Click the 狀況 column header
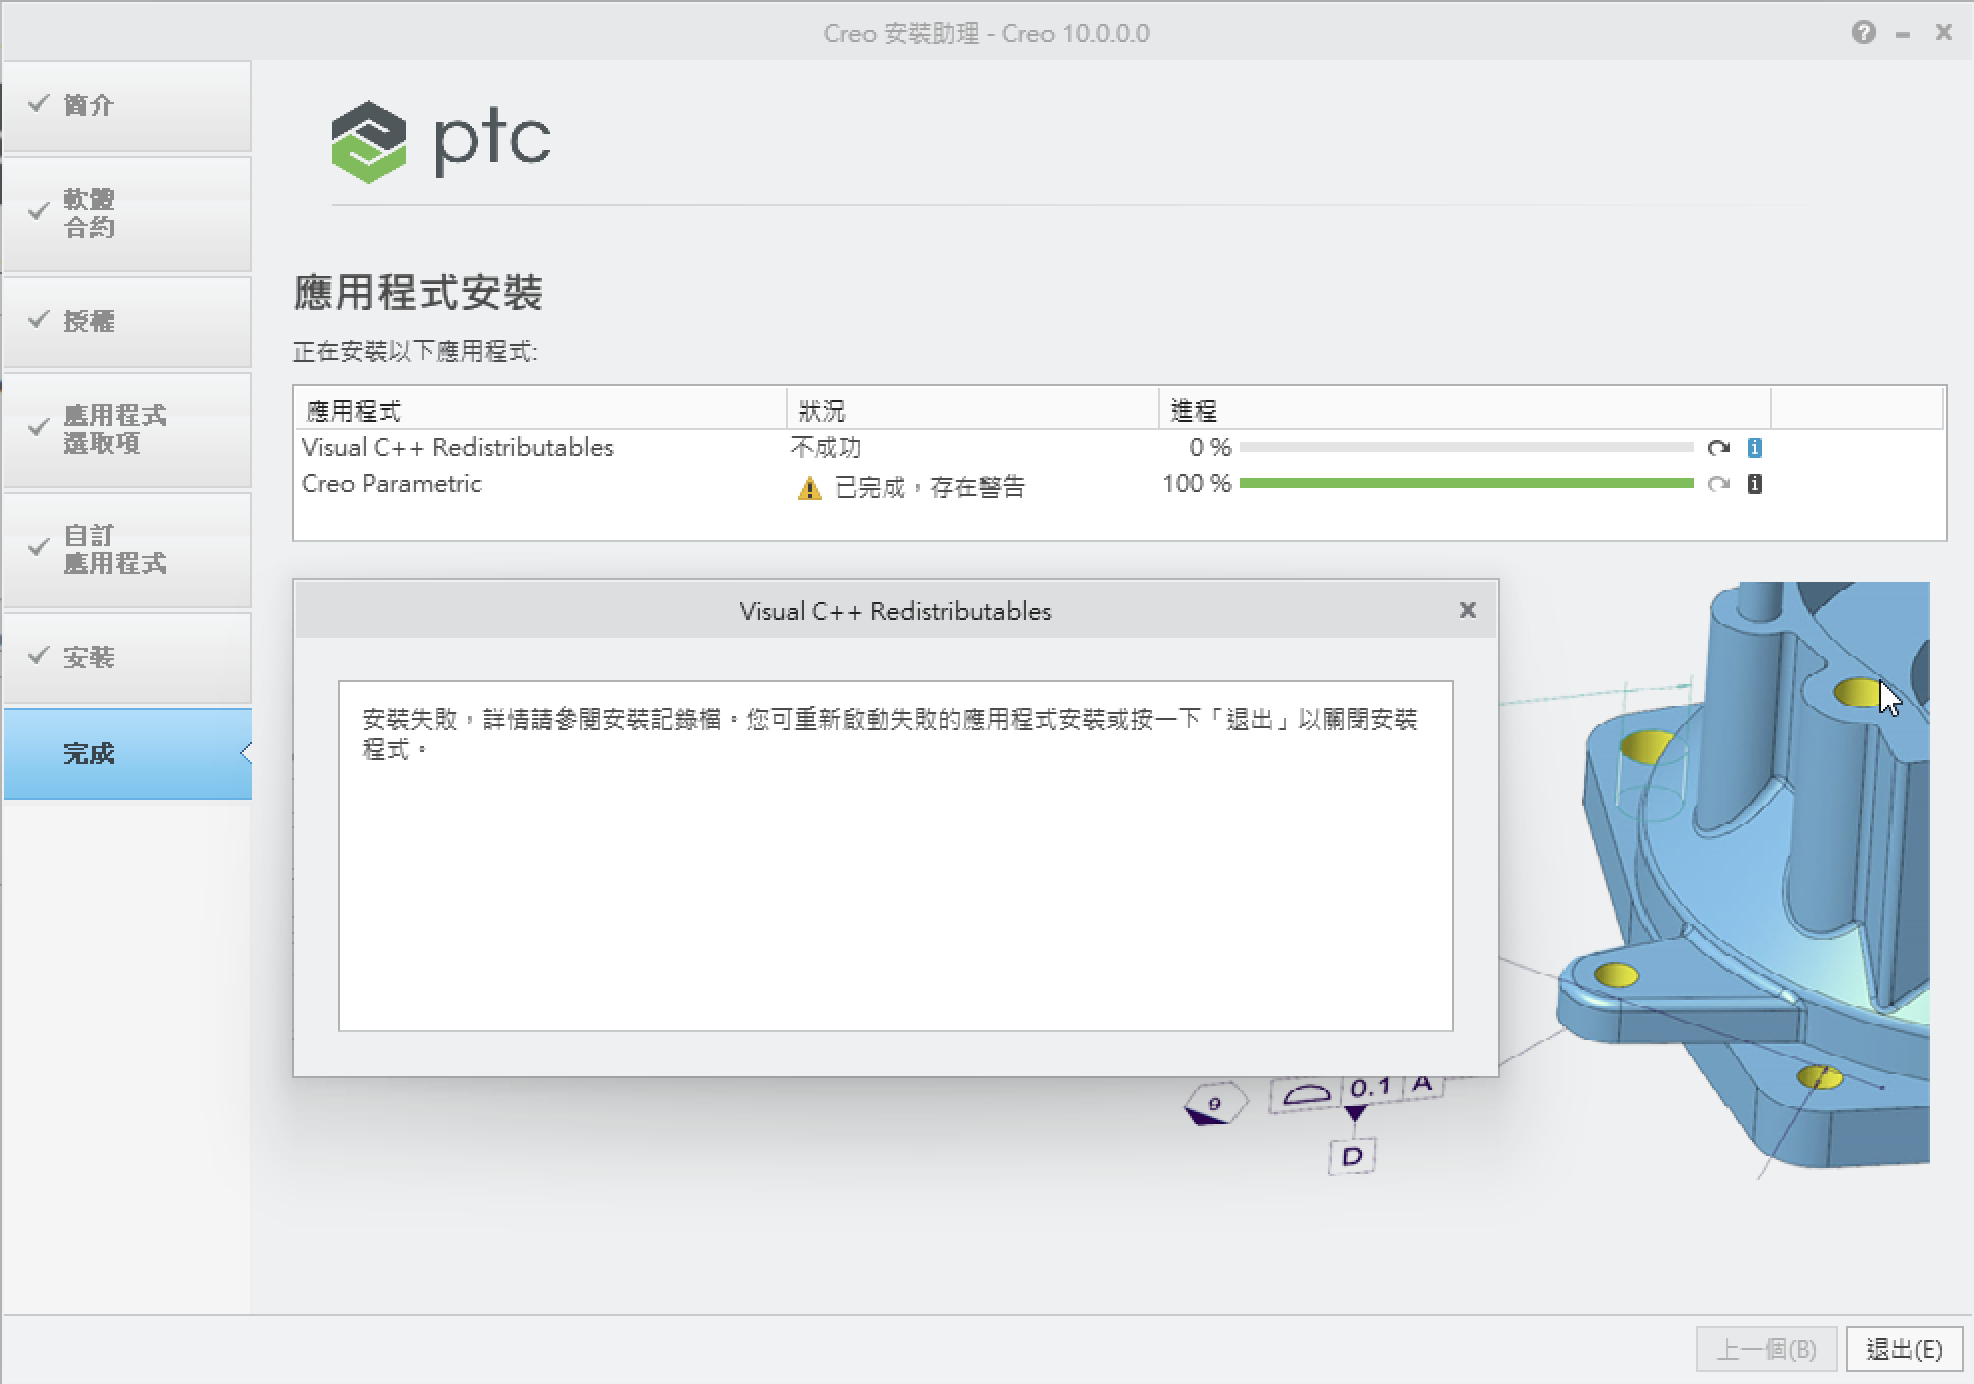1974x1384 pixels. (817, 409)
